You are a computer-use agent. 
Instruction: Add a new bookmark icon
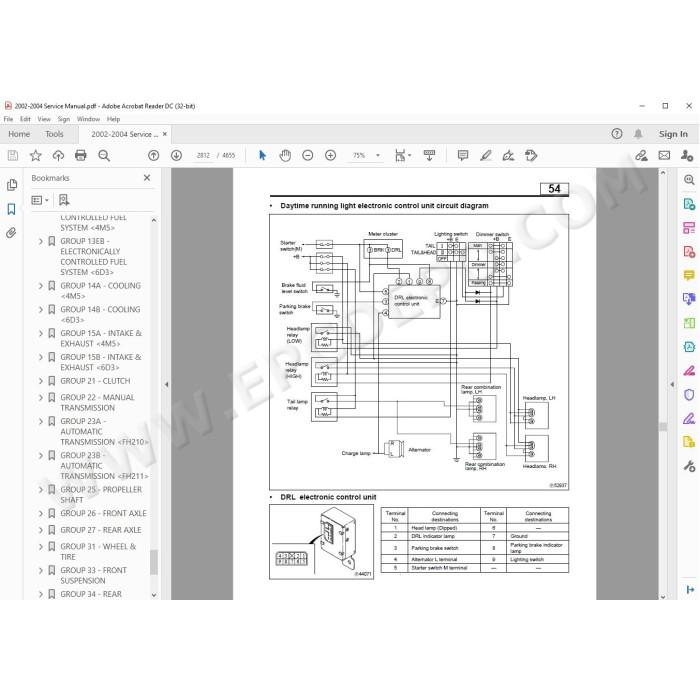click(x=64, y=200)
